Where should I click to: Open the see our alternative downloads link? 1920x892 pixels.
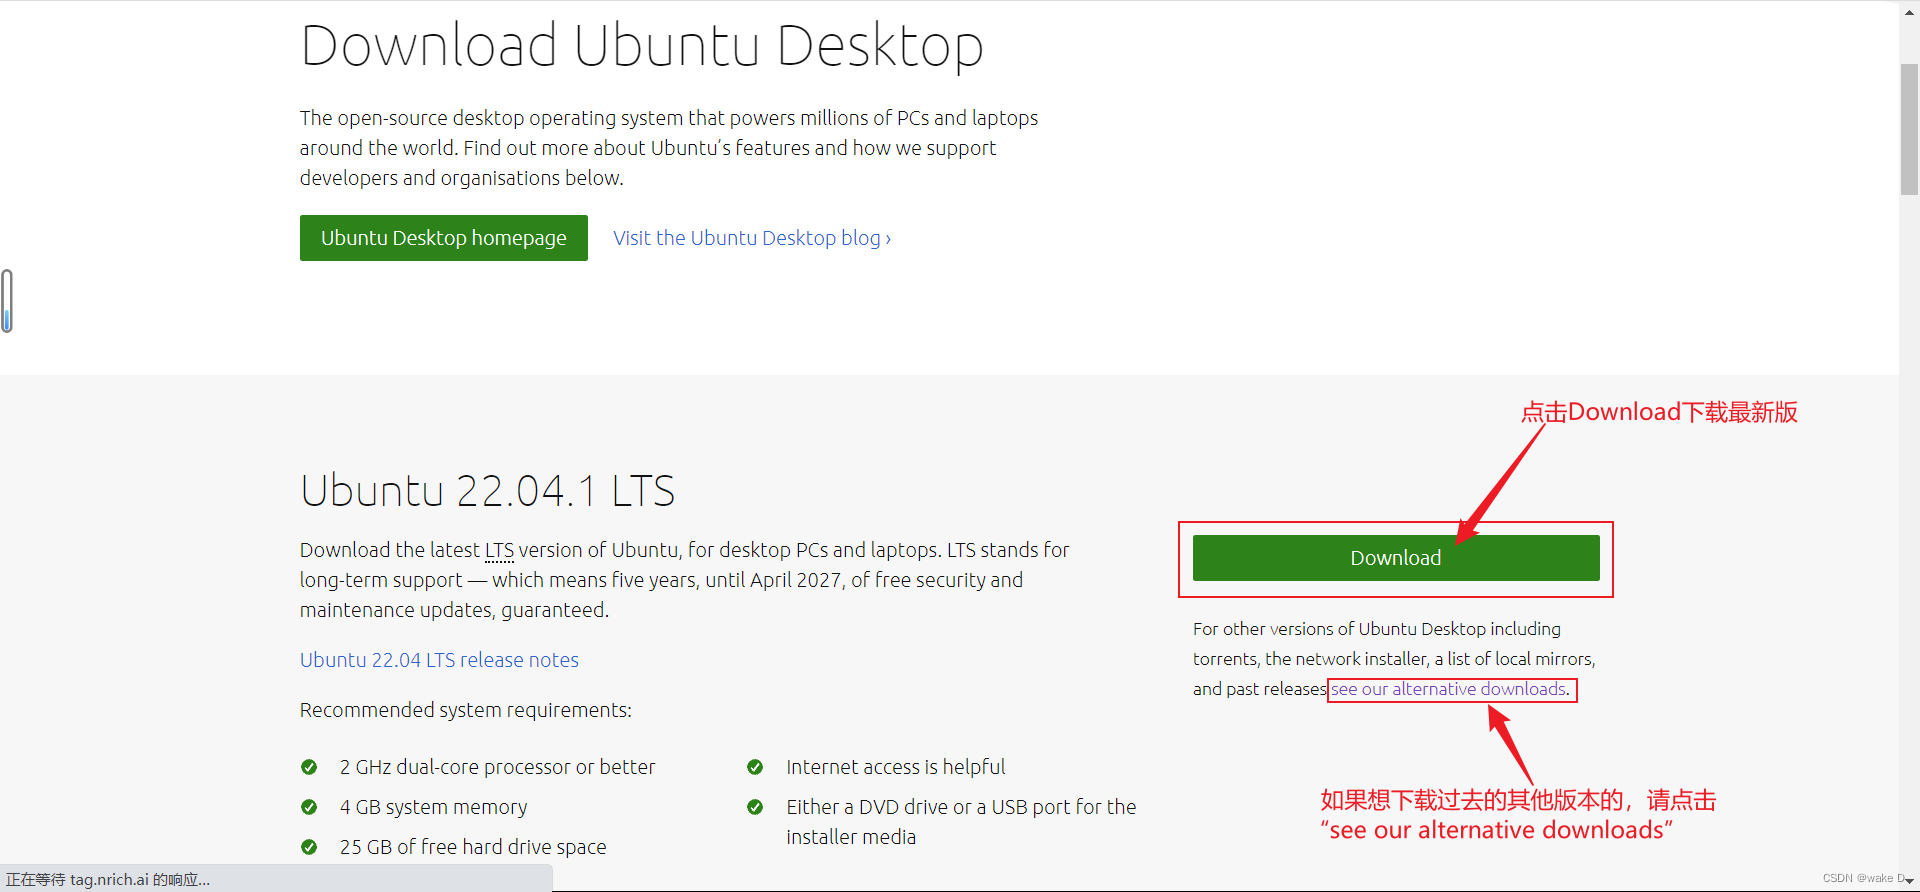(1450, 689)
